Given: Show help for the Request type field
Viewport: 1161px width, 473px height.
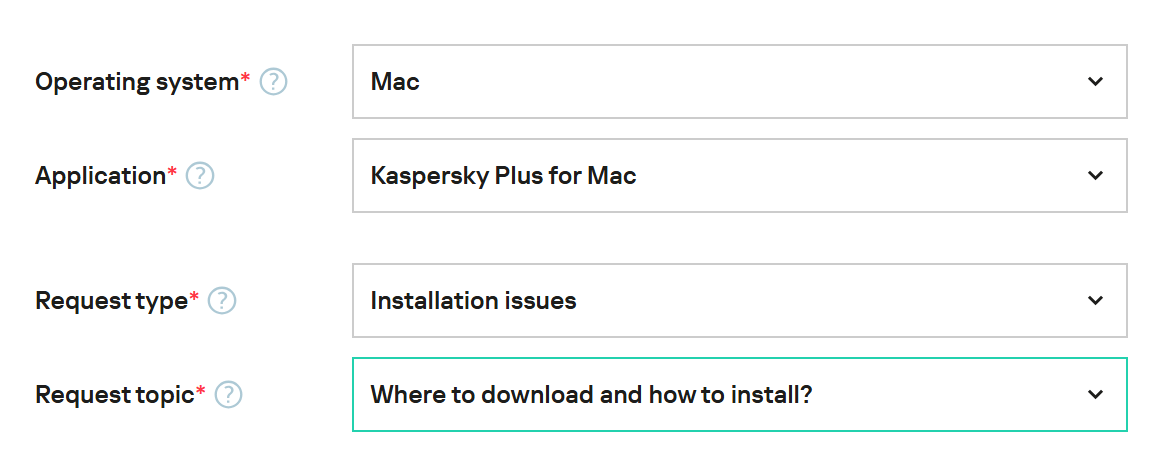Looking at the screenshot, I should (222, 300).
